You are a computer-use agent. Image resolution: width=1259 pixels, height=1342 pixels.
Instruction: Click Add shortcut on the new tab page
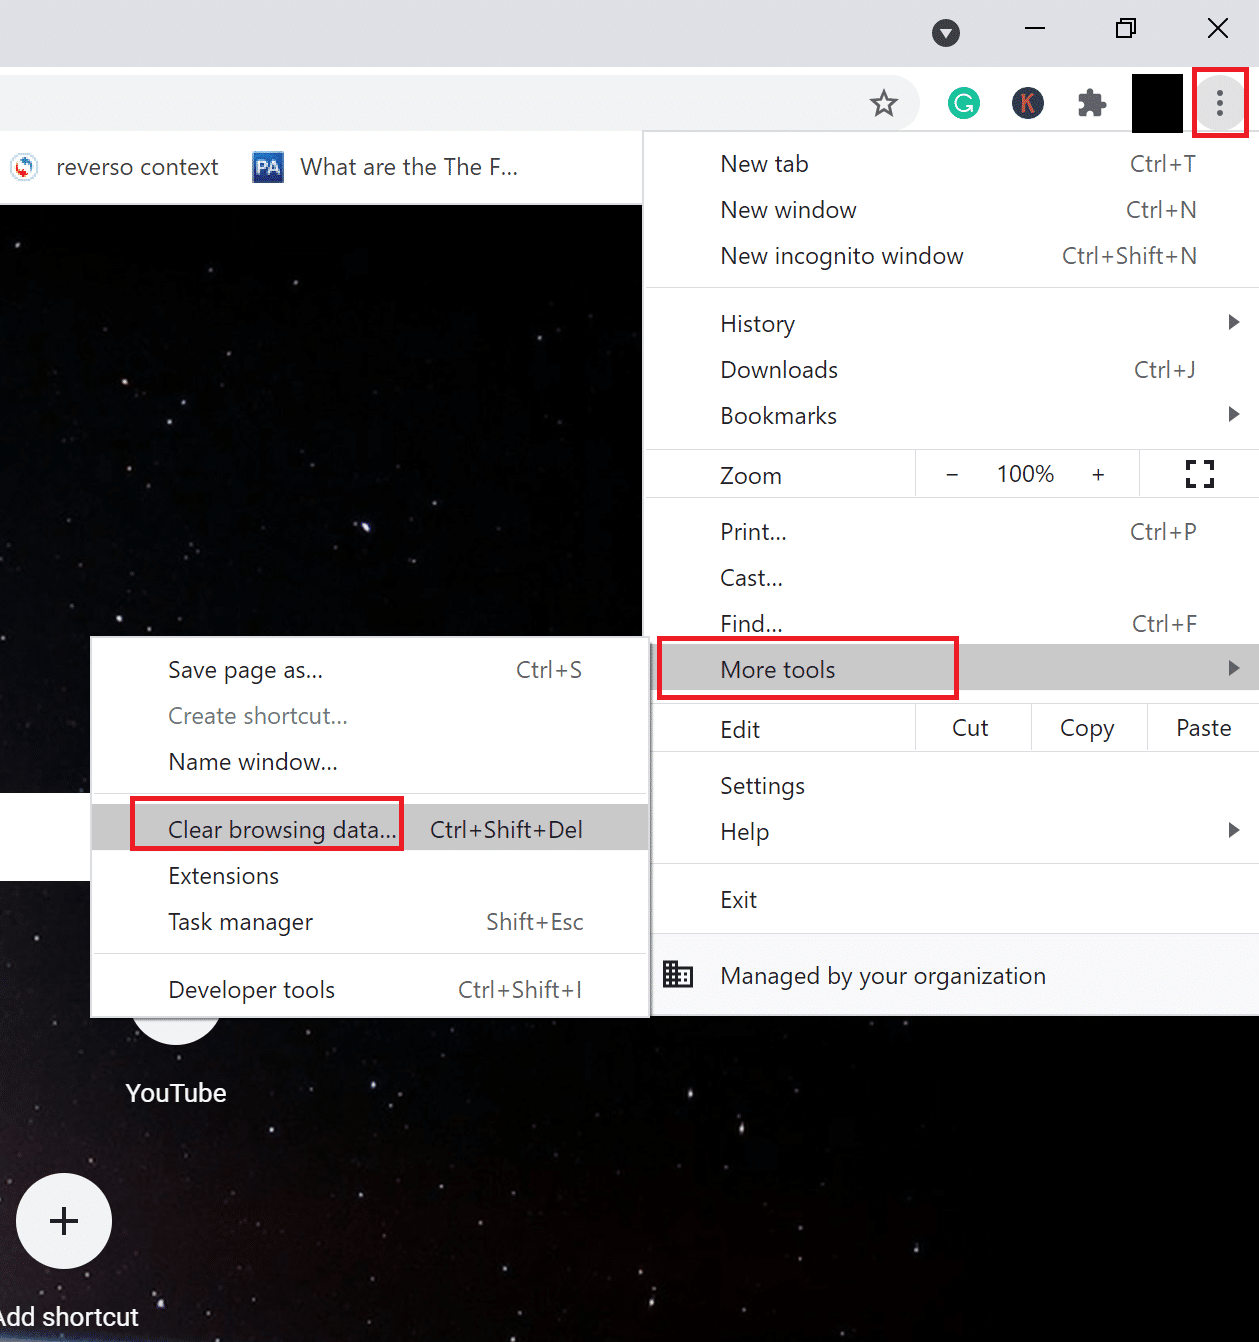click(63, 1221)
